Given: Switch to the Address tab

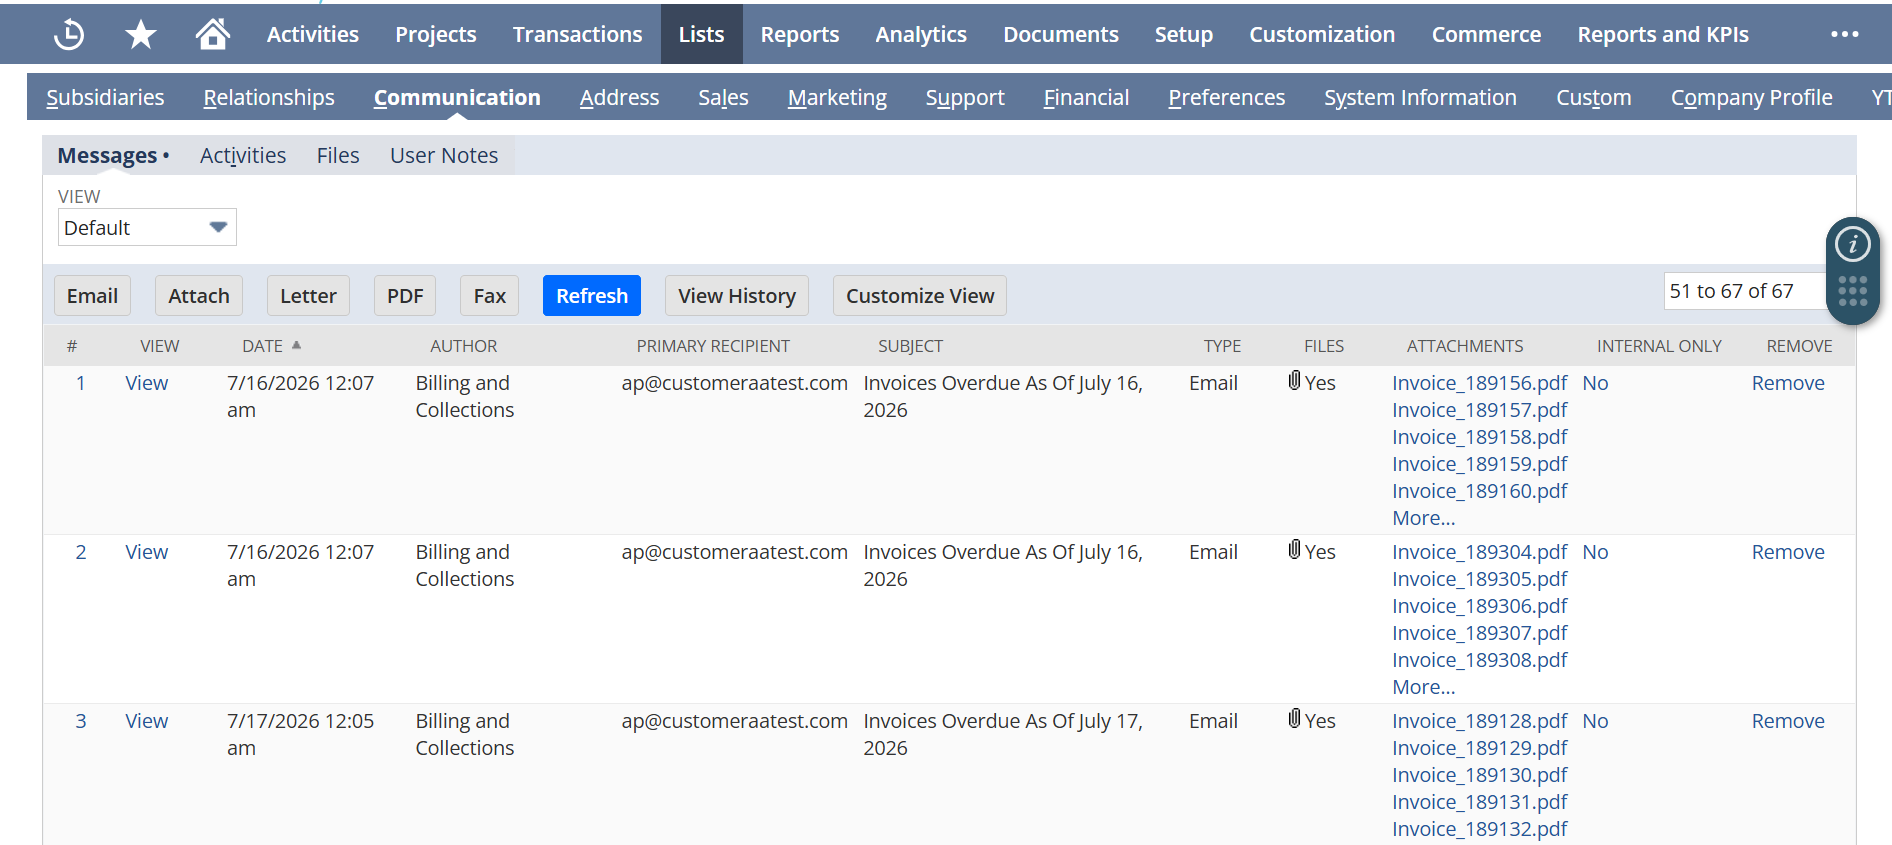Looking at the screenshot, I should [x=619, y=97].
